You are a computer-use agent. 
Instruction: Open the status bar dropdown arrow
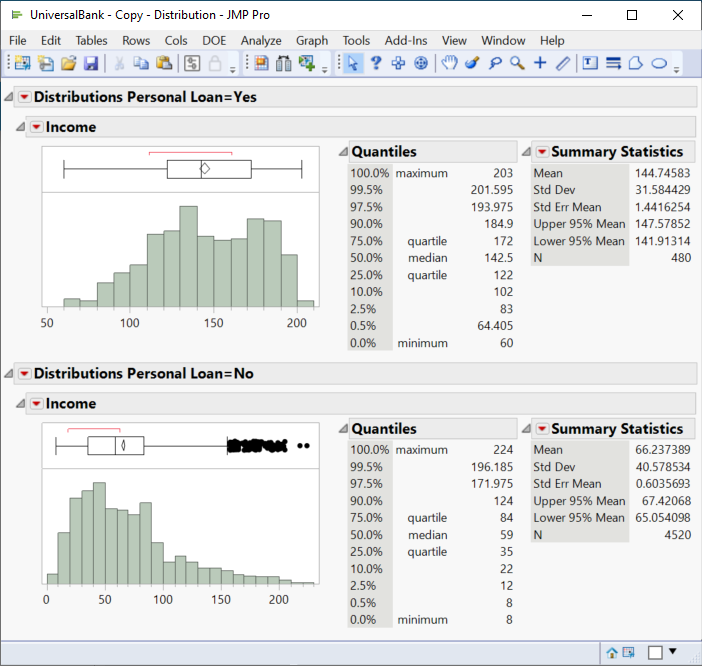coord(672,651)
